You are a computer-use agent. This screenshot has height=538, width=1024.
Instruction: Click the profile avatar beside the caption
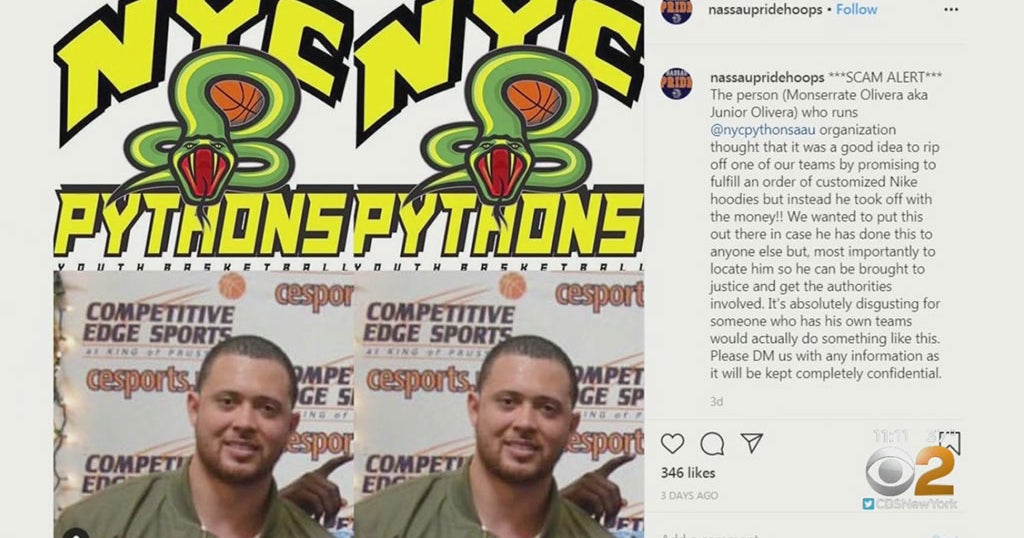click(x=676, y=84)
